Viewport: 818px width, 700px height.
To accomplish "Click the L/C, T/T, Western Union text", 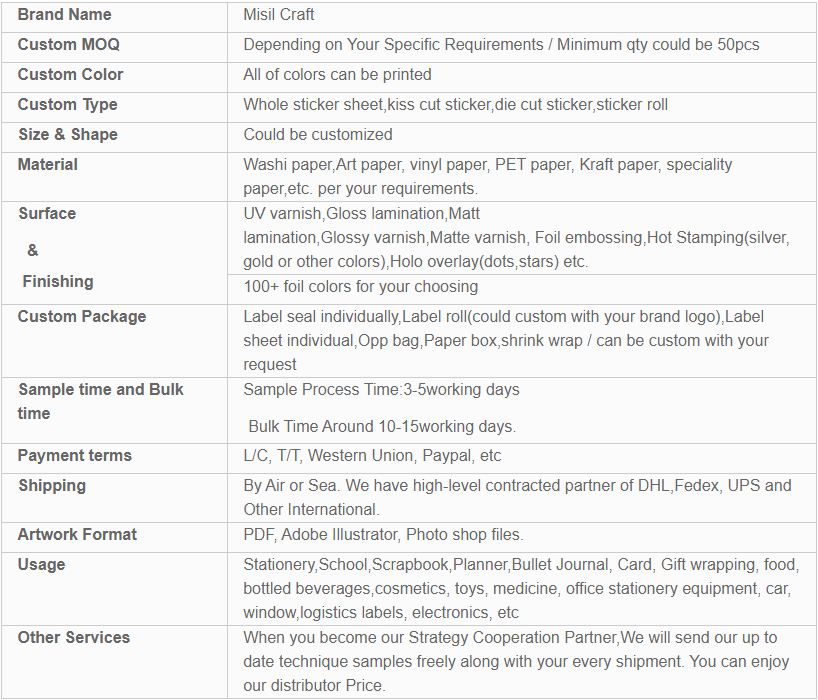I will pos(372,456).
